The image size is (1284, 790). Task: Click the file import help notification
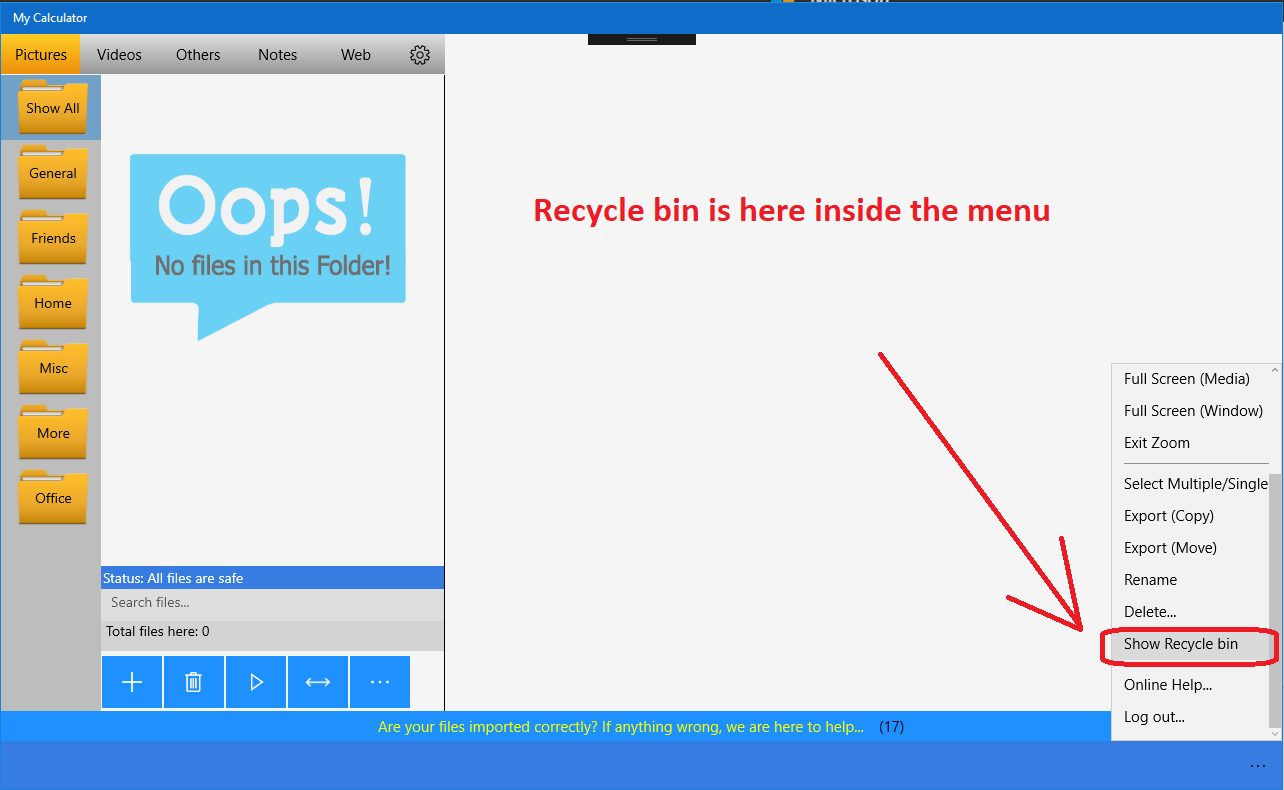(x=620, y=727)
